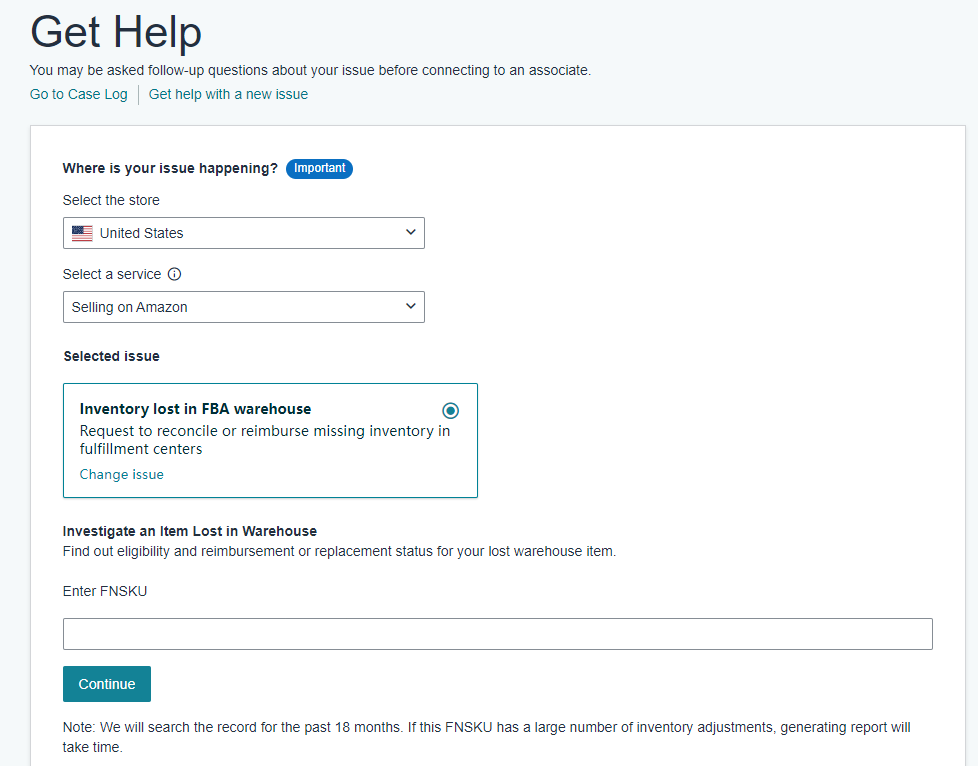Viewport: 978px width, 766px height.
Task: Click the Investigate an Item Lost in Warehouse heading
Action: pyautogui.click(x=190, y=531)
